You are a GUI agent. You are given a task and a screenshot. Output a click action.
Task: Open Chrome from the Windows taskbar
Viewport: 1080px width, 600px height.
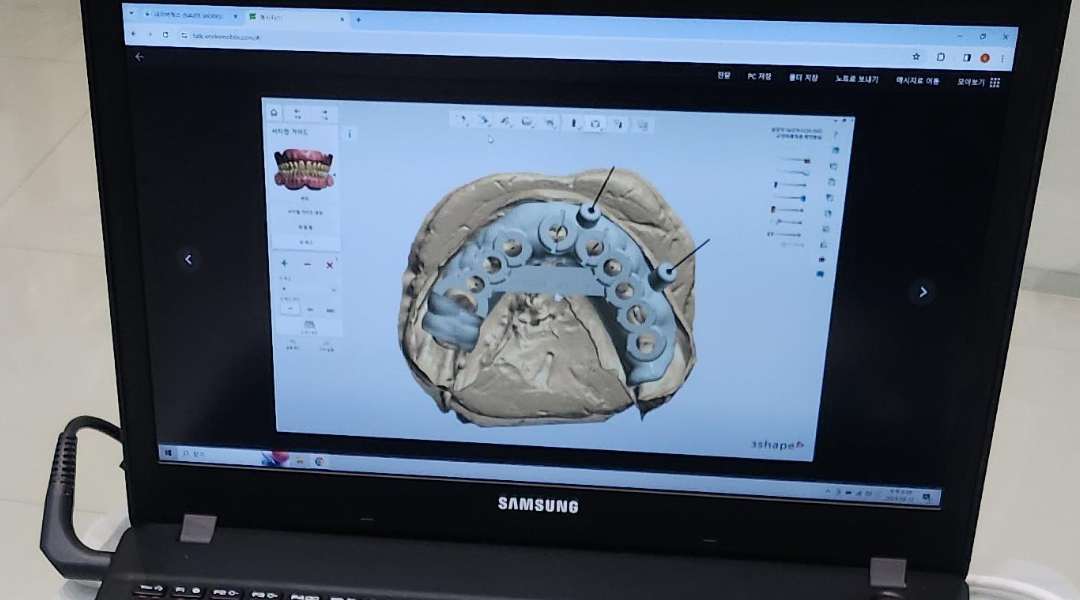[319, 462]
